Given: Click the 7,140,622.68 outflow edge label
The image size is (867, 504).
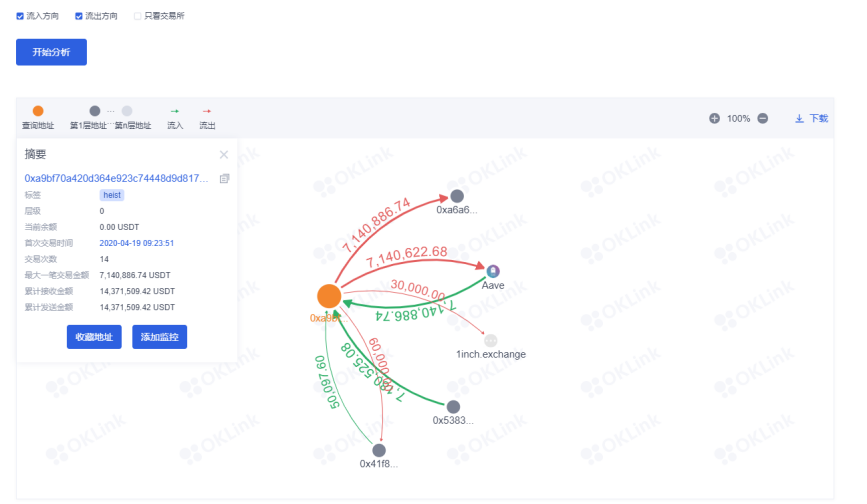Looking at the screenshot, I should 407,251.
